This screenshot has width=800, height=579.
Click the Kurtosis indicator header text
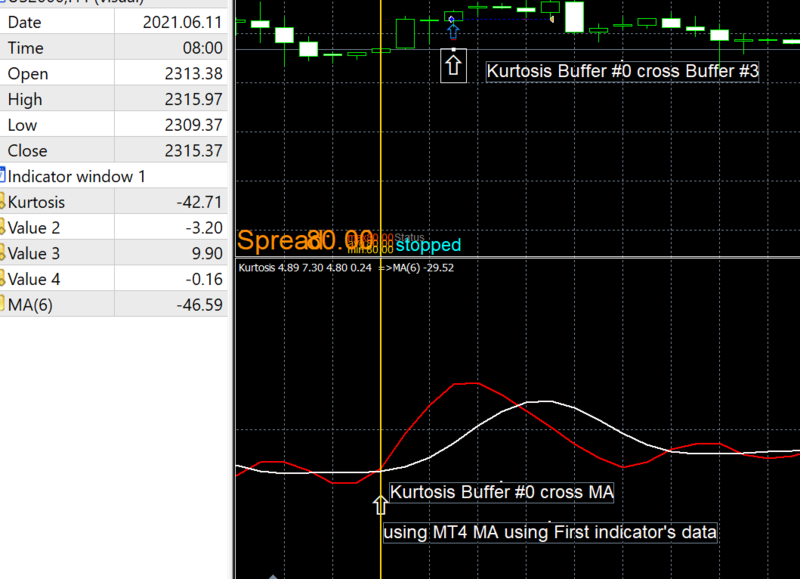click(x=305, y=268)
